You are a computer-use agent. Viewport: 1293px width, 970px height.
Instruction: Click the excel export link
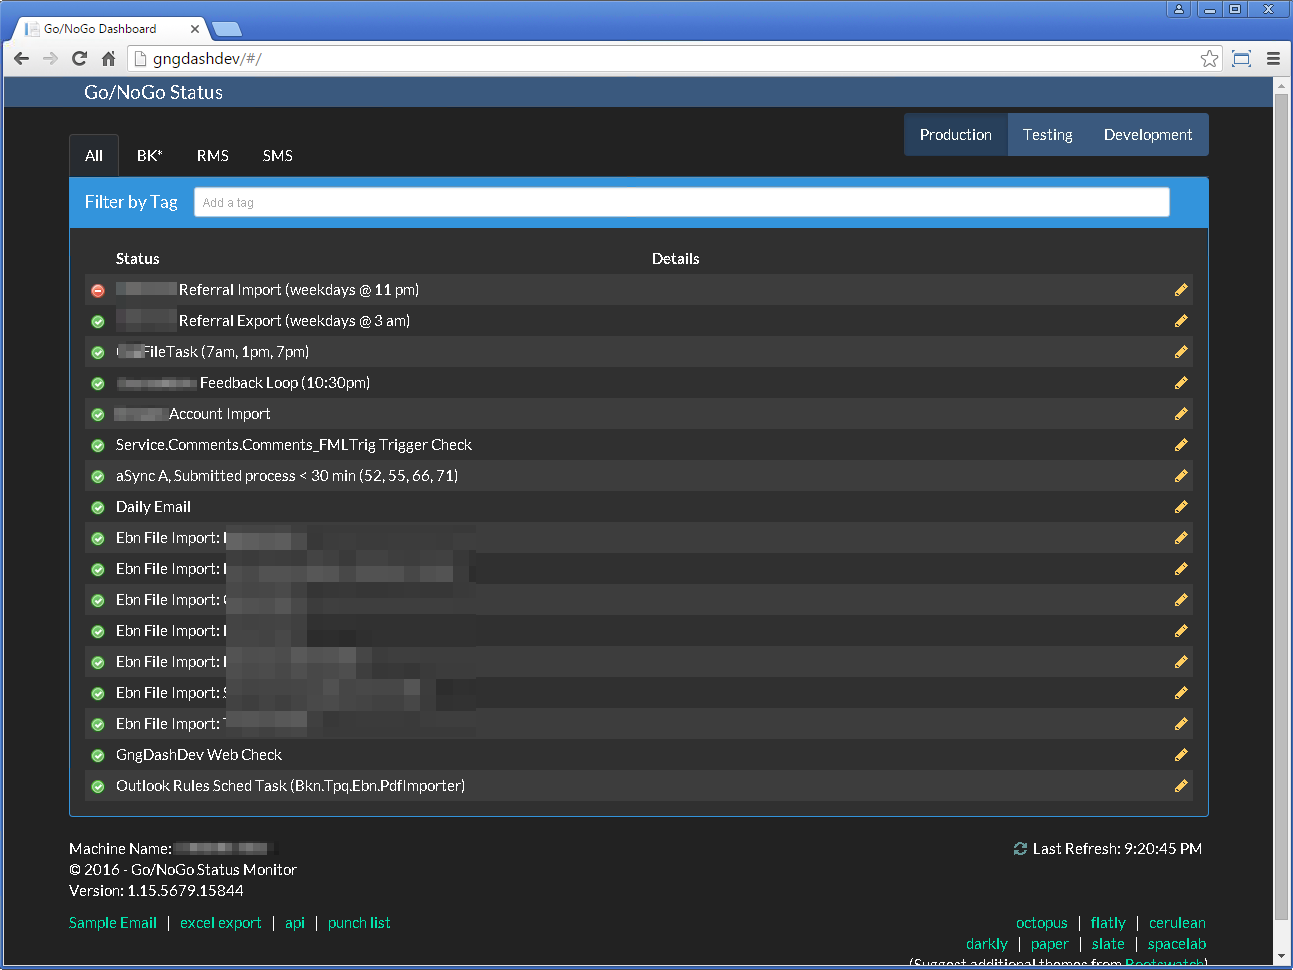coord(220,923)
